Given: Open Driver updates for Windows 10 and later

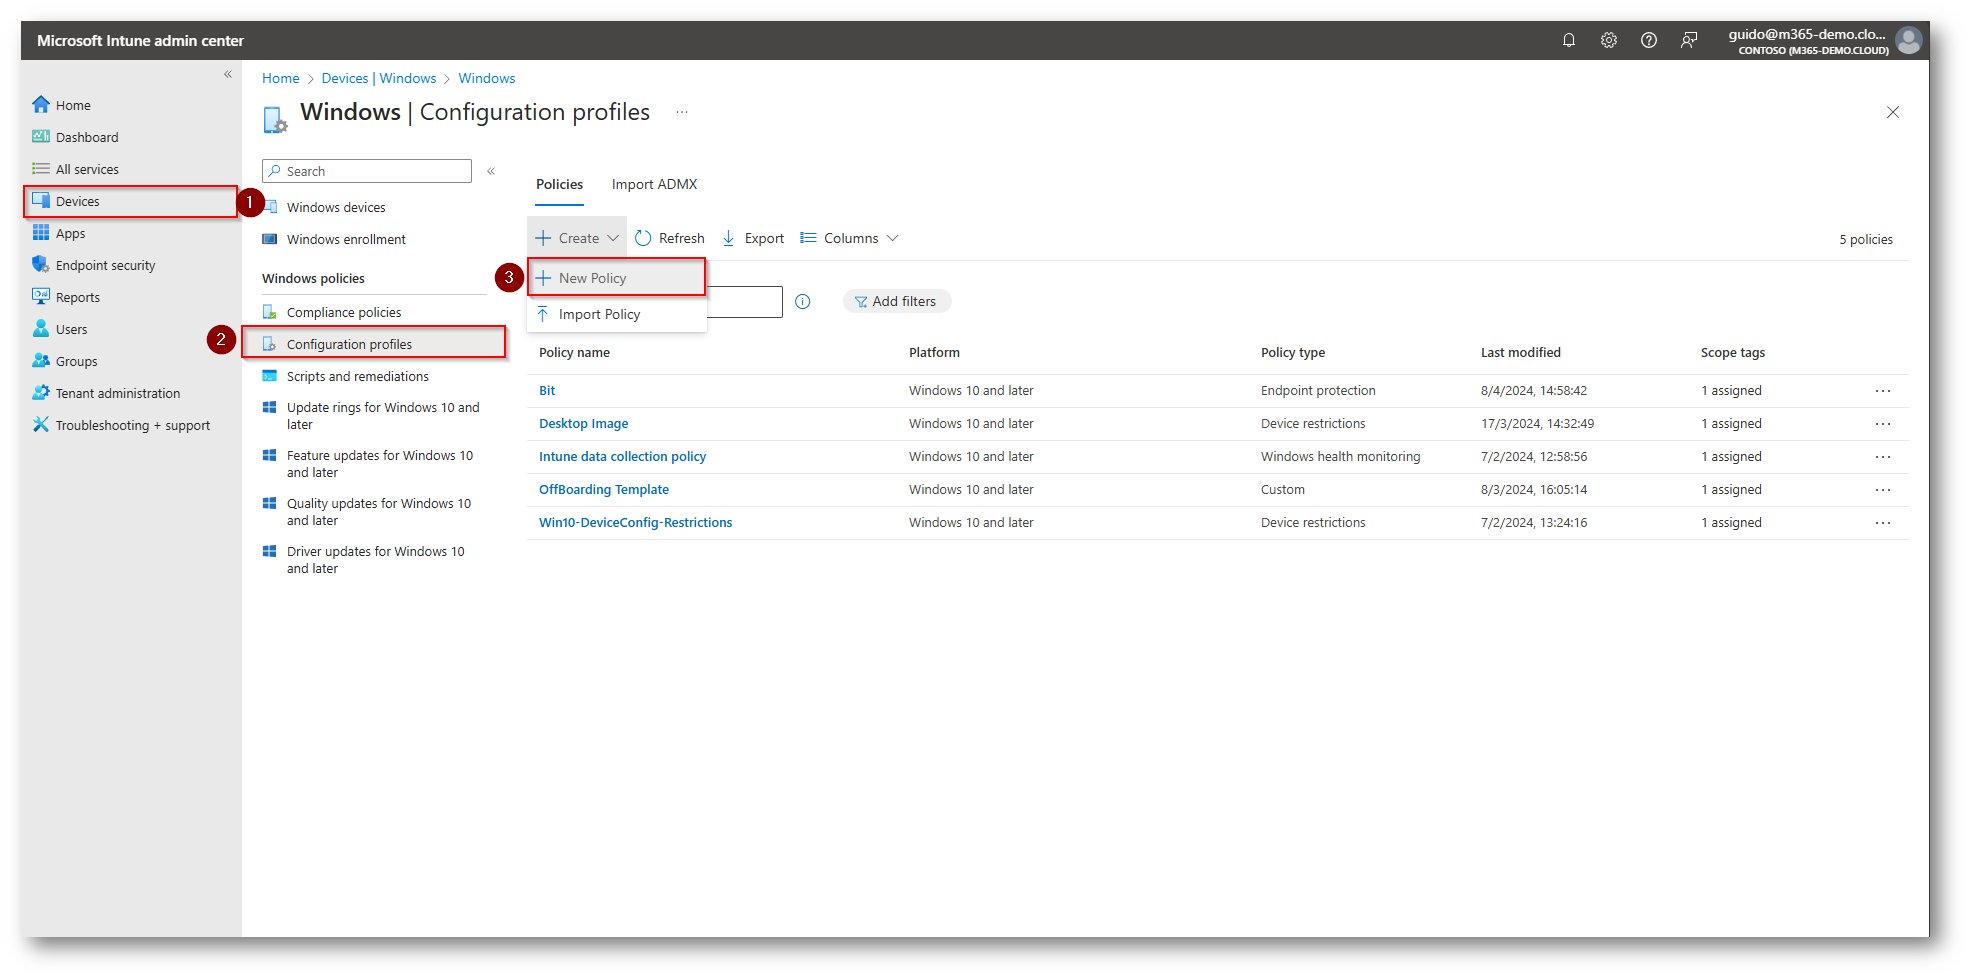Looking at the screenshot, I should point(374,560).
